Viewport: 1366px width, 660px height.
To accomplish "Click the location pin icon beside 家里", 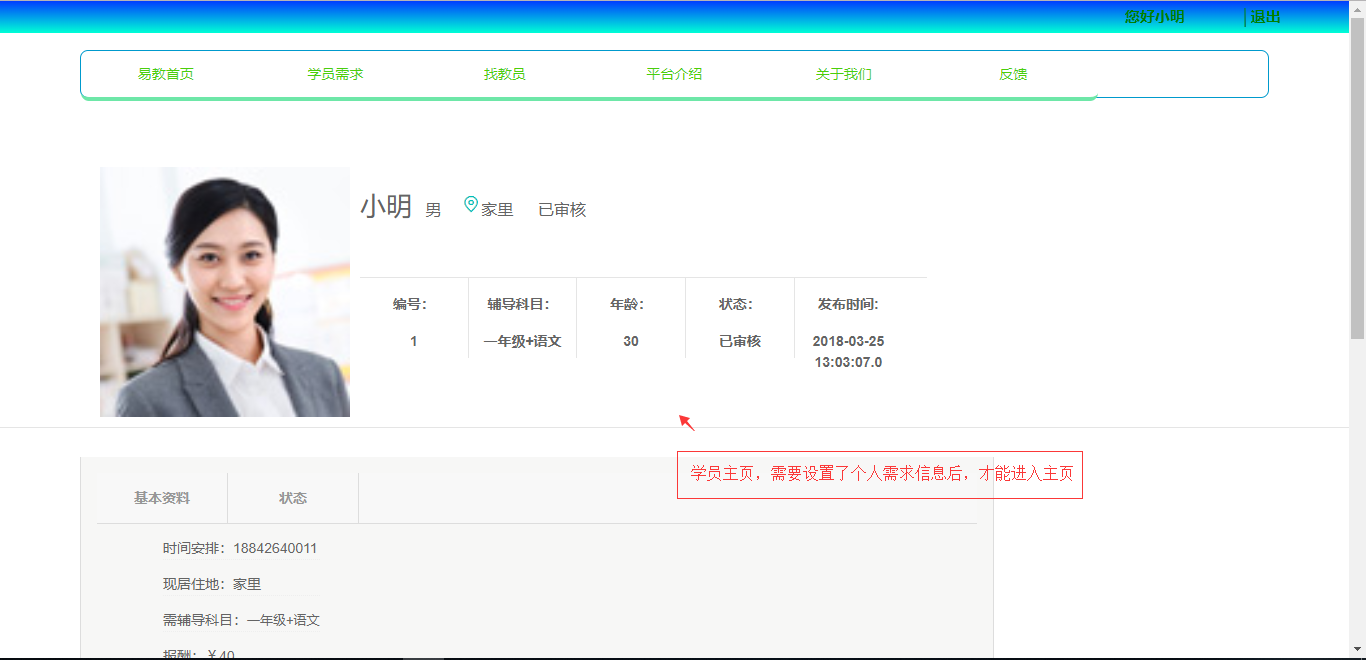I will tap(471, 205).
